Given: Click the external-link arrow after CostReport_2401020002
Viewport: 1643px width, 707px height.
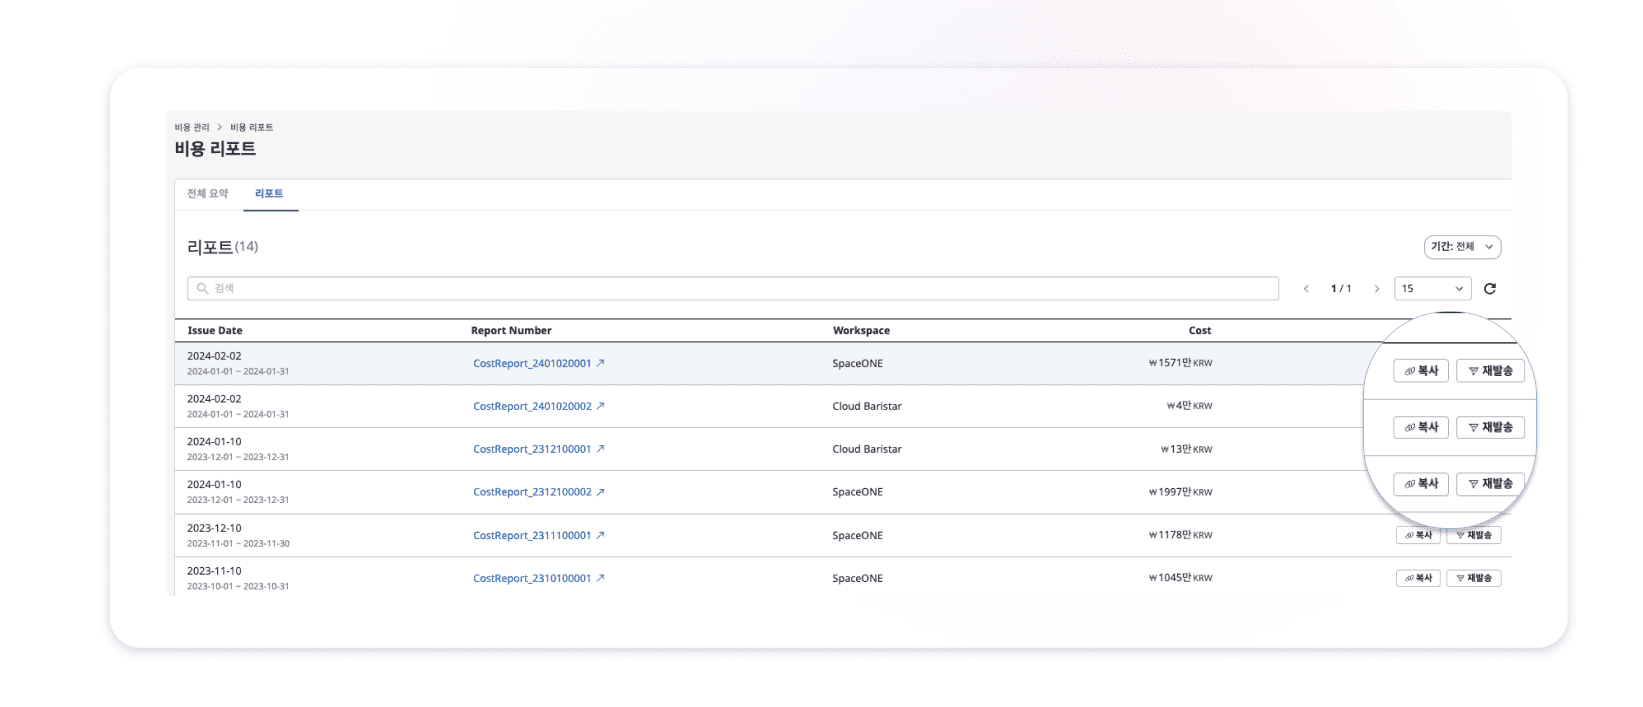Looking at the screenshot, I should click(601, 406).
